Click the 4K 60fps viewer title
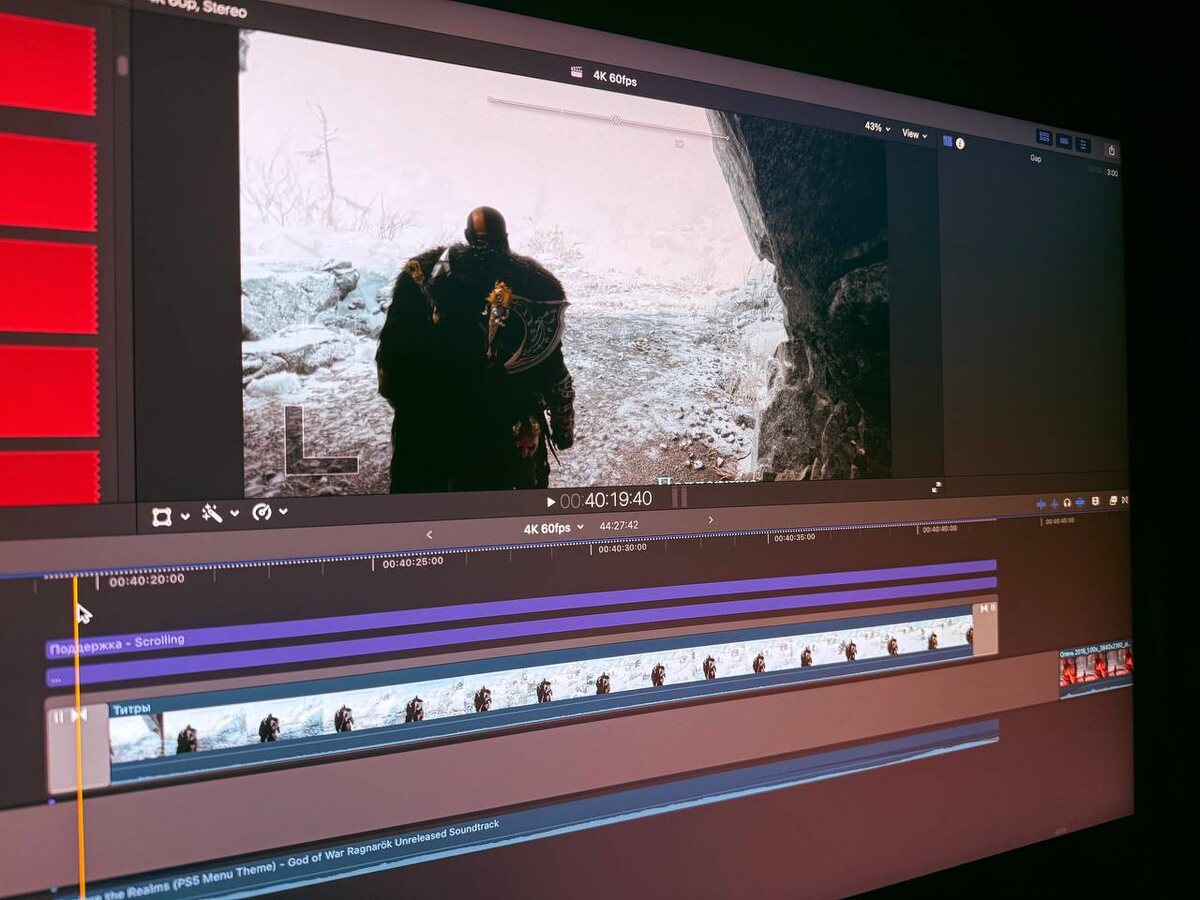The image size is (1200, 900). [615, 77]
